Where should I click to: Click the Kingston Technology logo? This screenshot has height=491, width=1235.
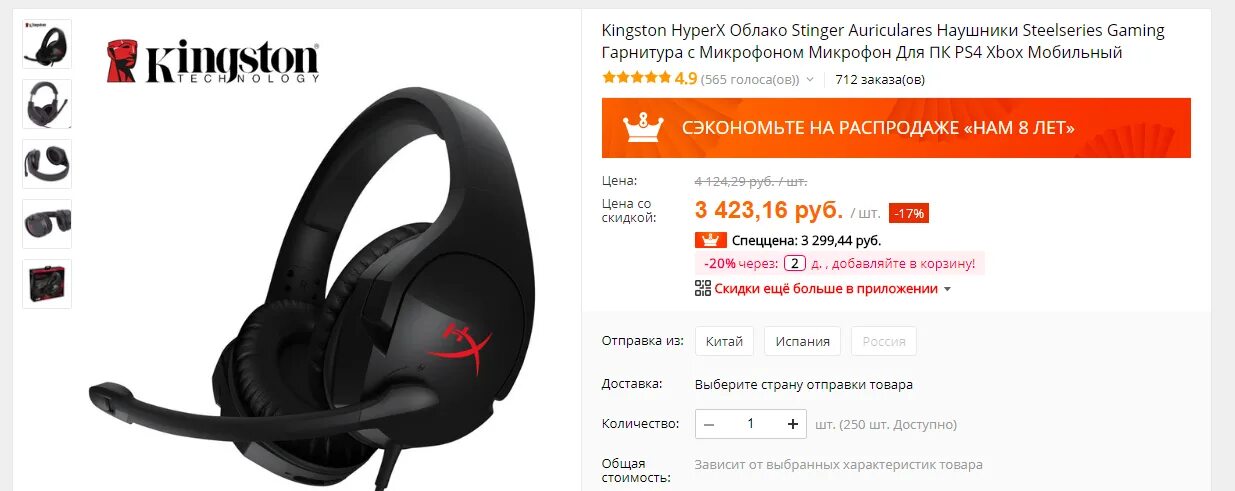(x=212, y=62)
